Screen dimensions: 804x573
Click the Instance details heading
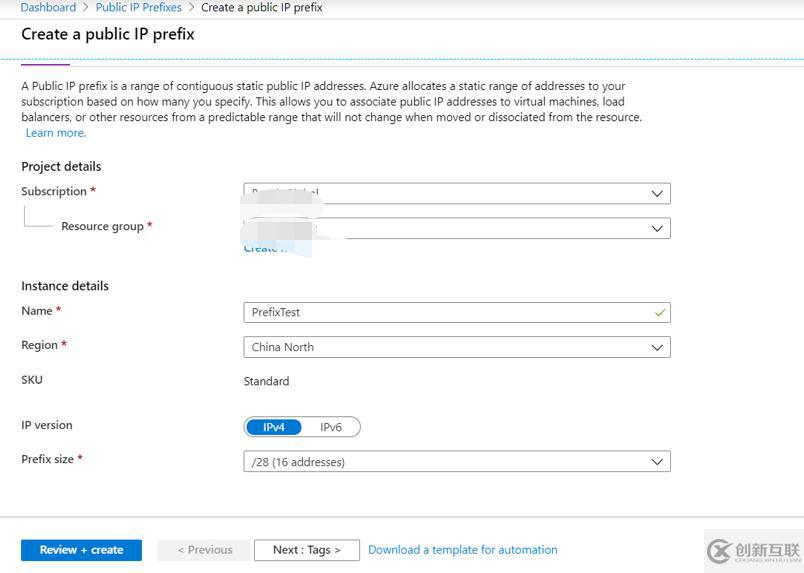tap(65, 286)
